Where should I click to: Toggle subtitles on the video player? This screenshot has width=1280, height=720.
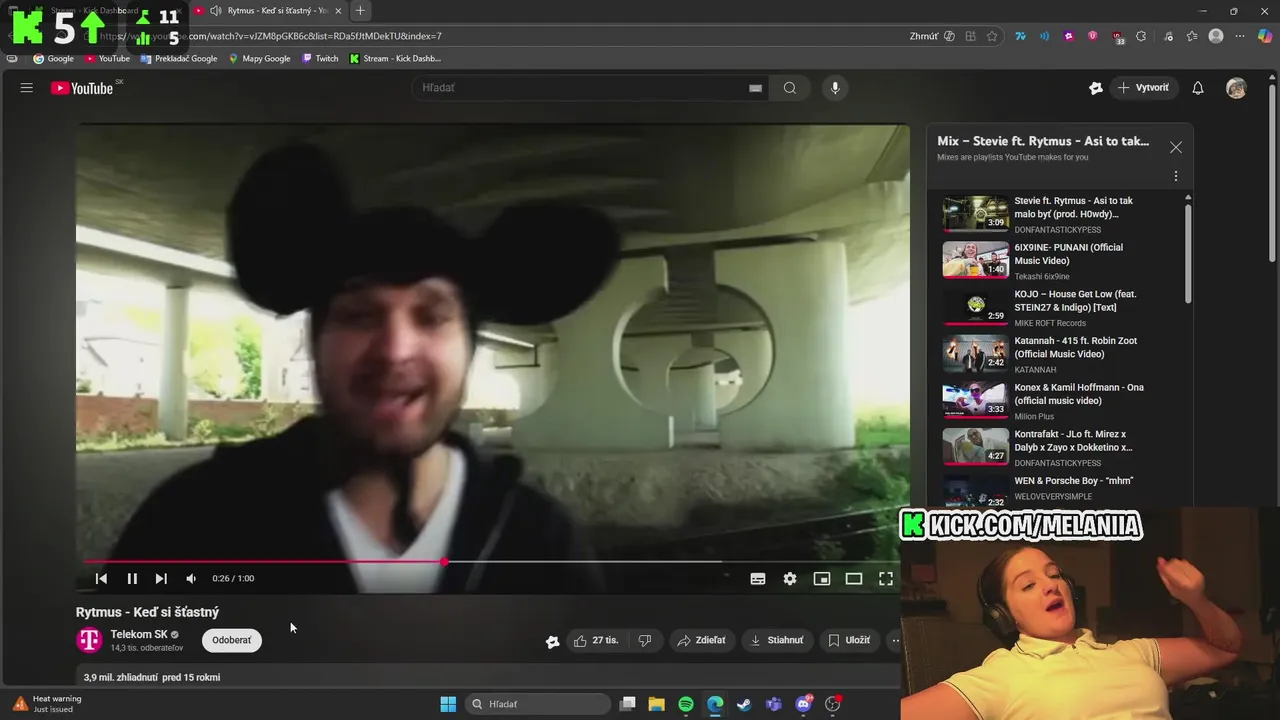(x=758, y=578)
